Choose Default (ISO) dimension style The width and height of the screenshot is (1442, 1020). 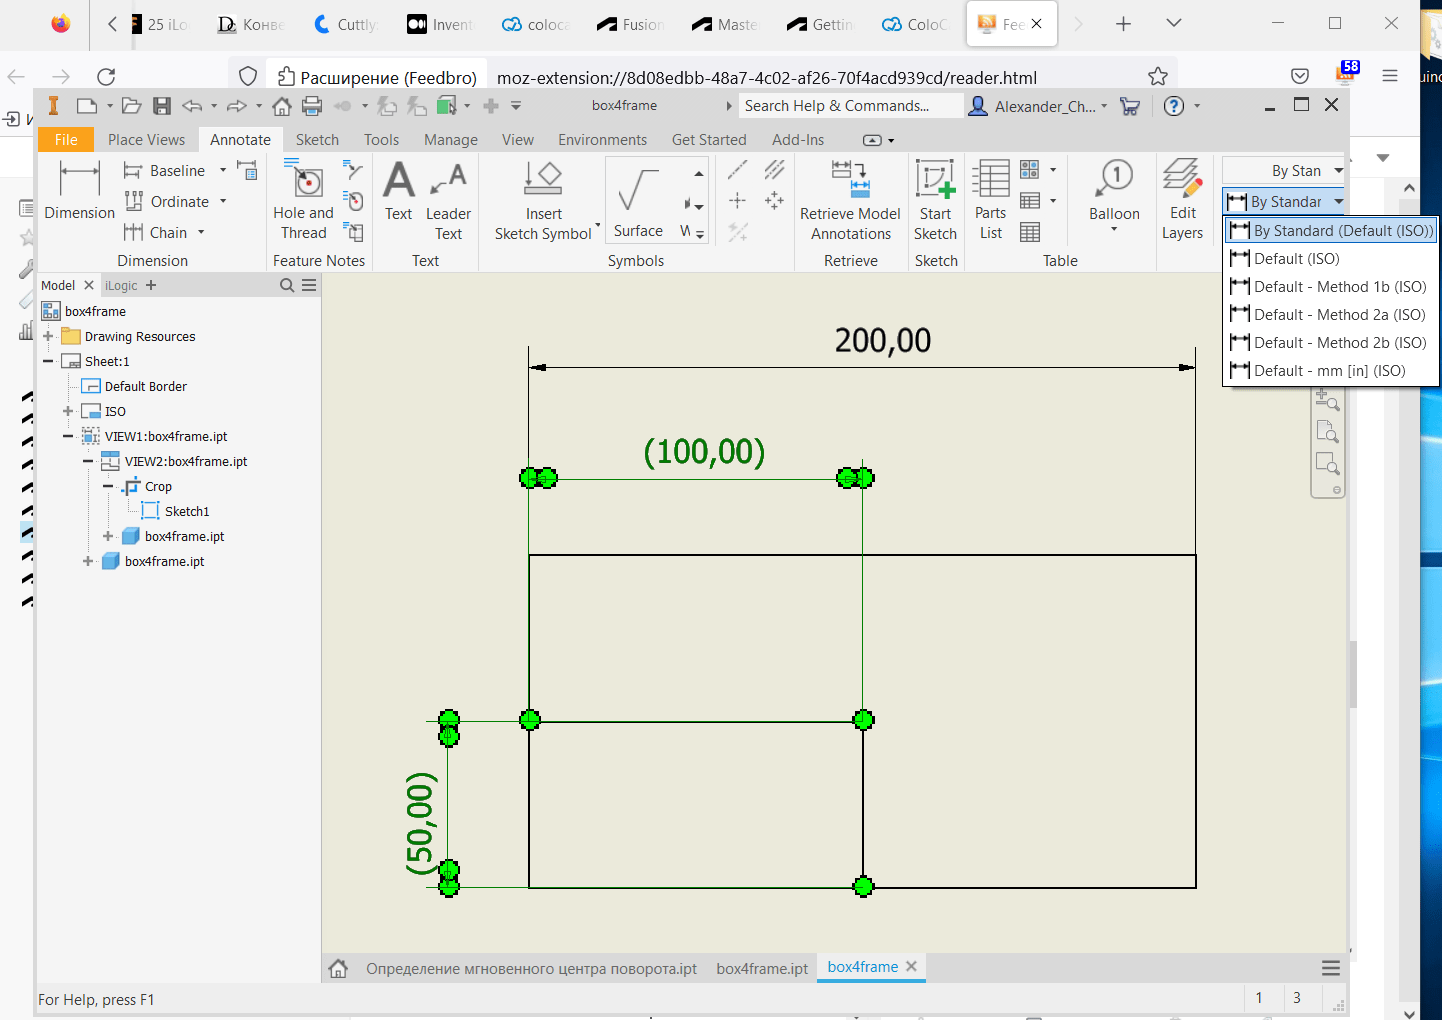coord(1331,259)
